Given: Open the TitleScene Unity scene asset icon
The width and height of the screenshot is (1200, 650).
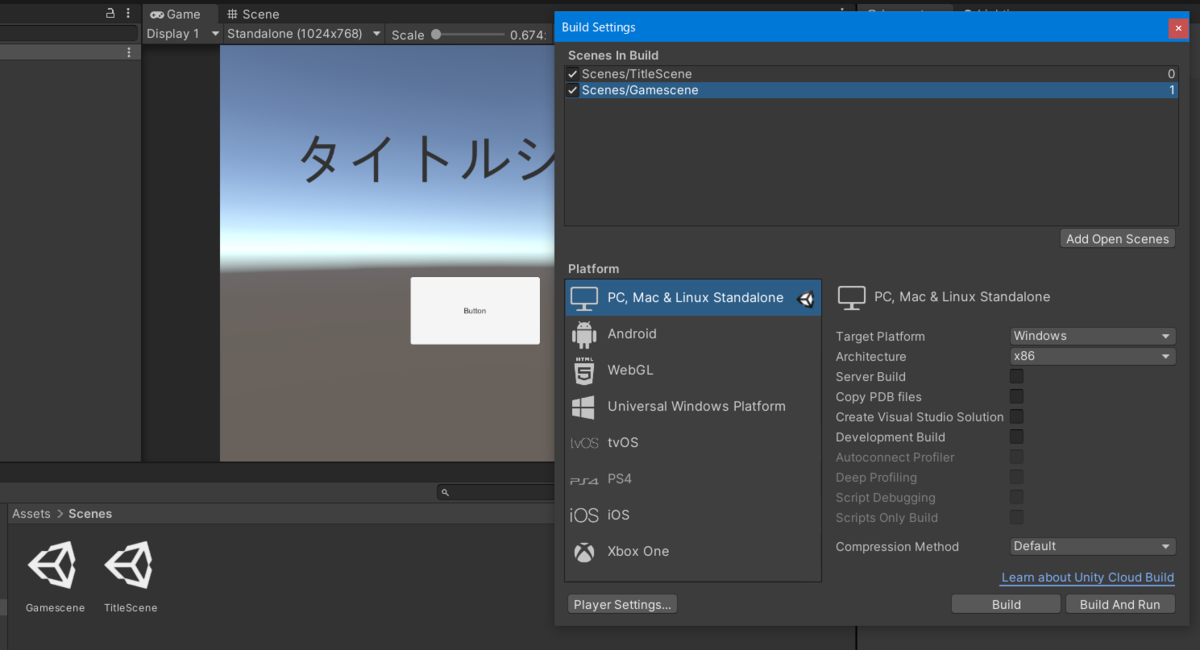Looking at the screenshot, I should (129, 566).
